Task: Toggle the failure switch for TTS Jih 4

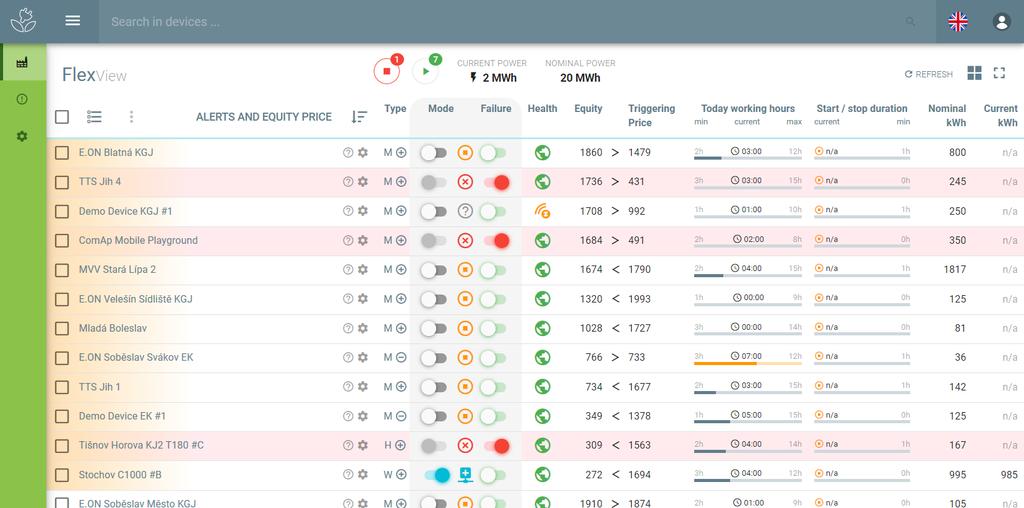Action: point(496,182)
